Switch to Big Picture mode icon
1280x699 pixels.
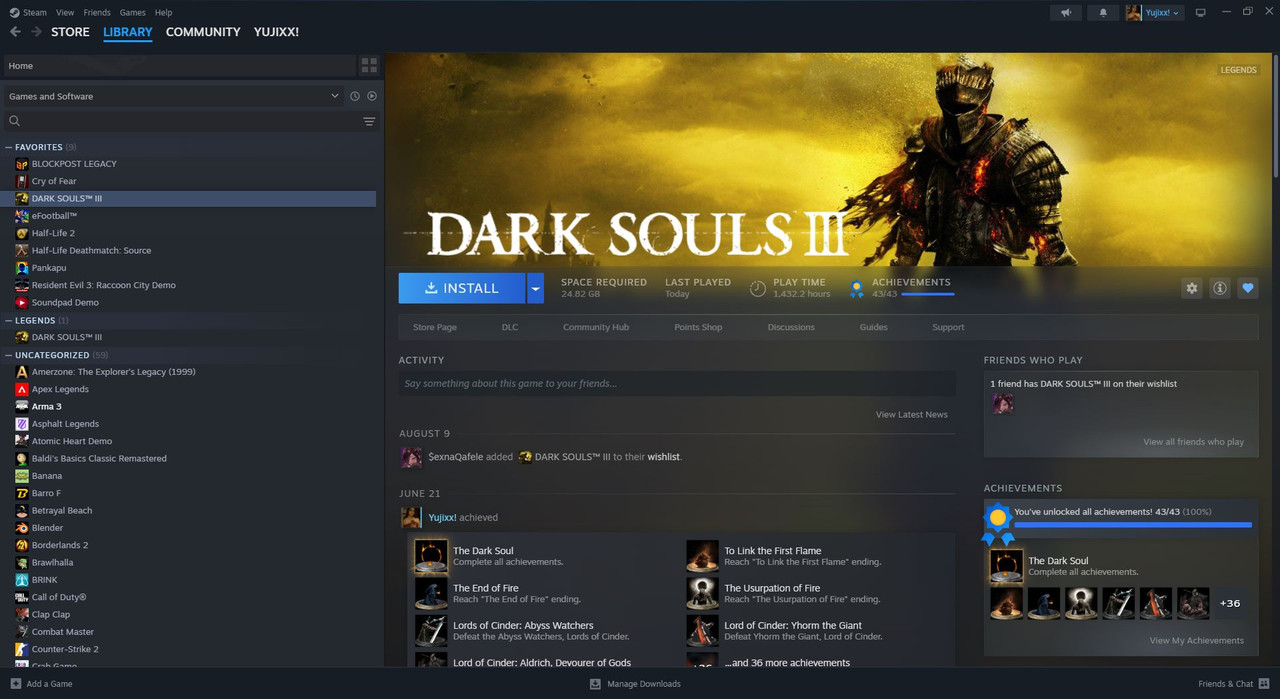point(1201,12)
